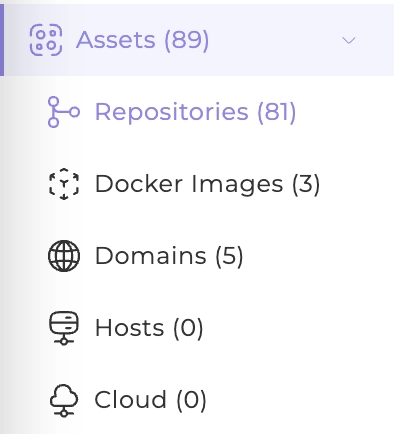Click the Docker Images dashed-cube icon

pos(64,184)
